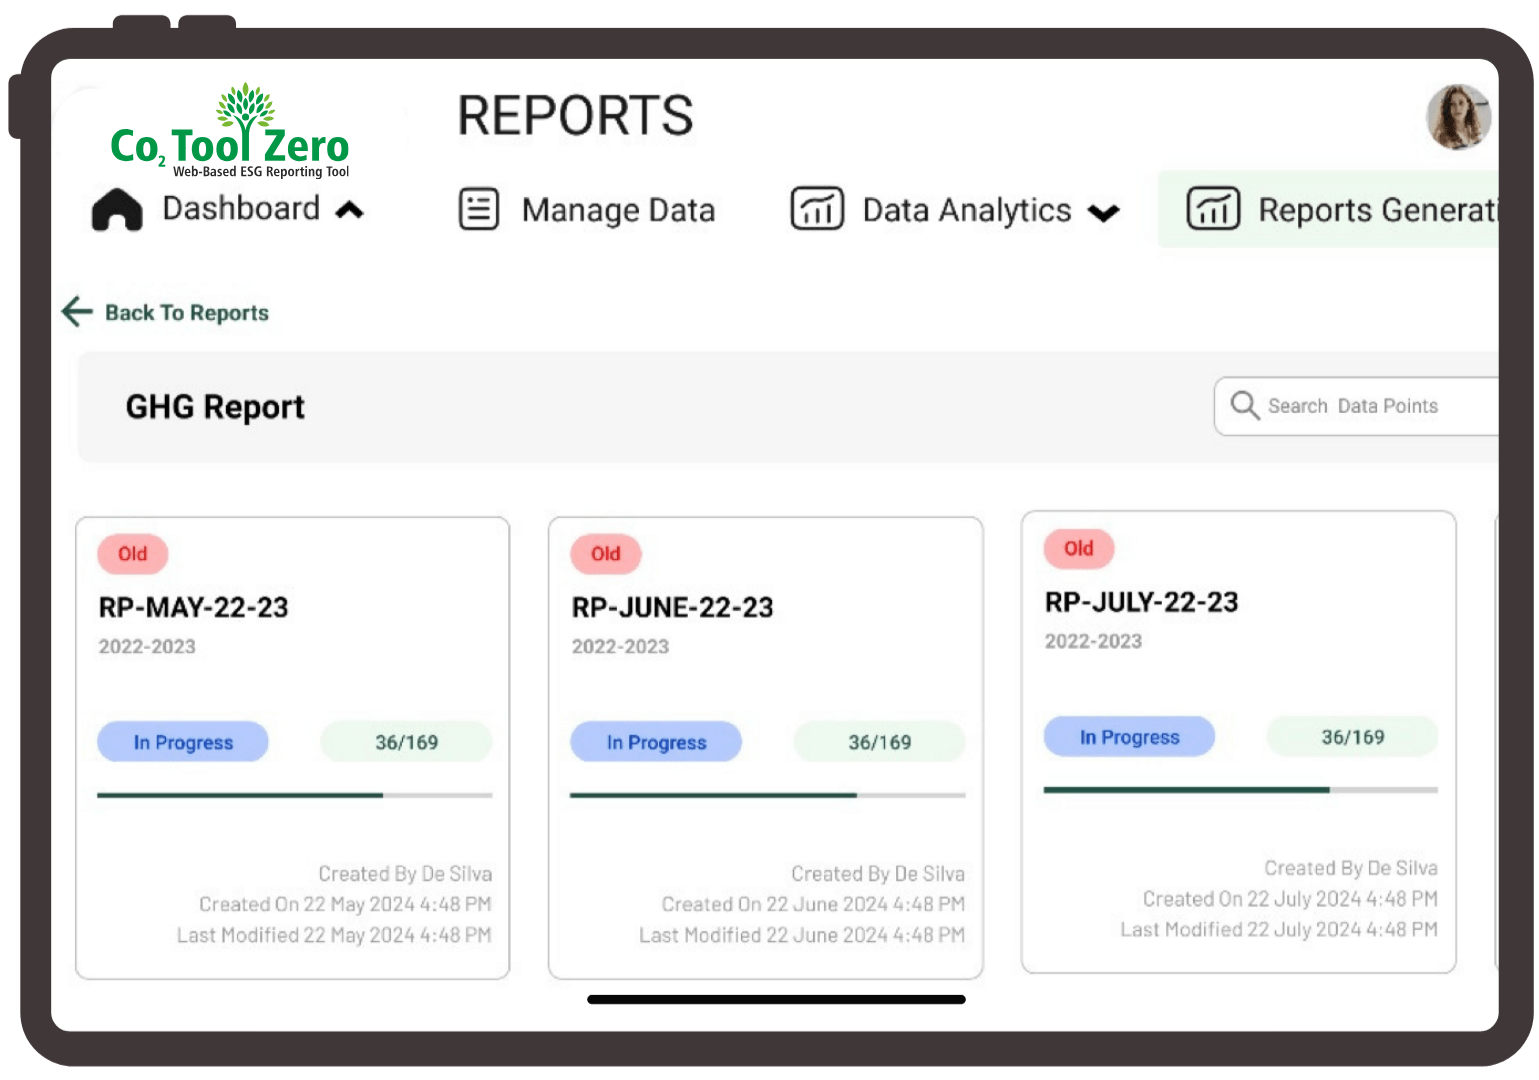
Task: Click Created By De Silva on RP-JULY-22-23
Action: point(1351,868)
